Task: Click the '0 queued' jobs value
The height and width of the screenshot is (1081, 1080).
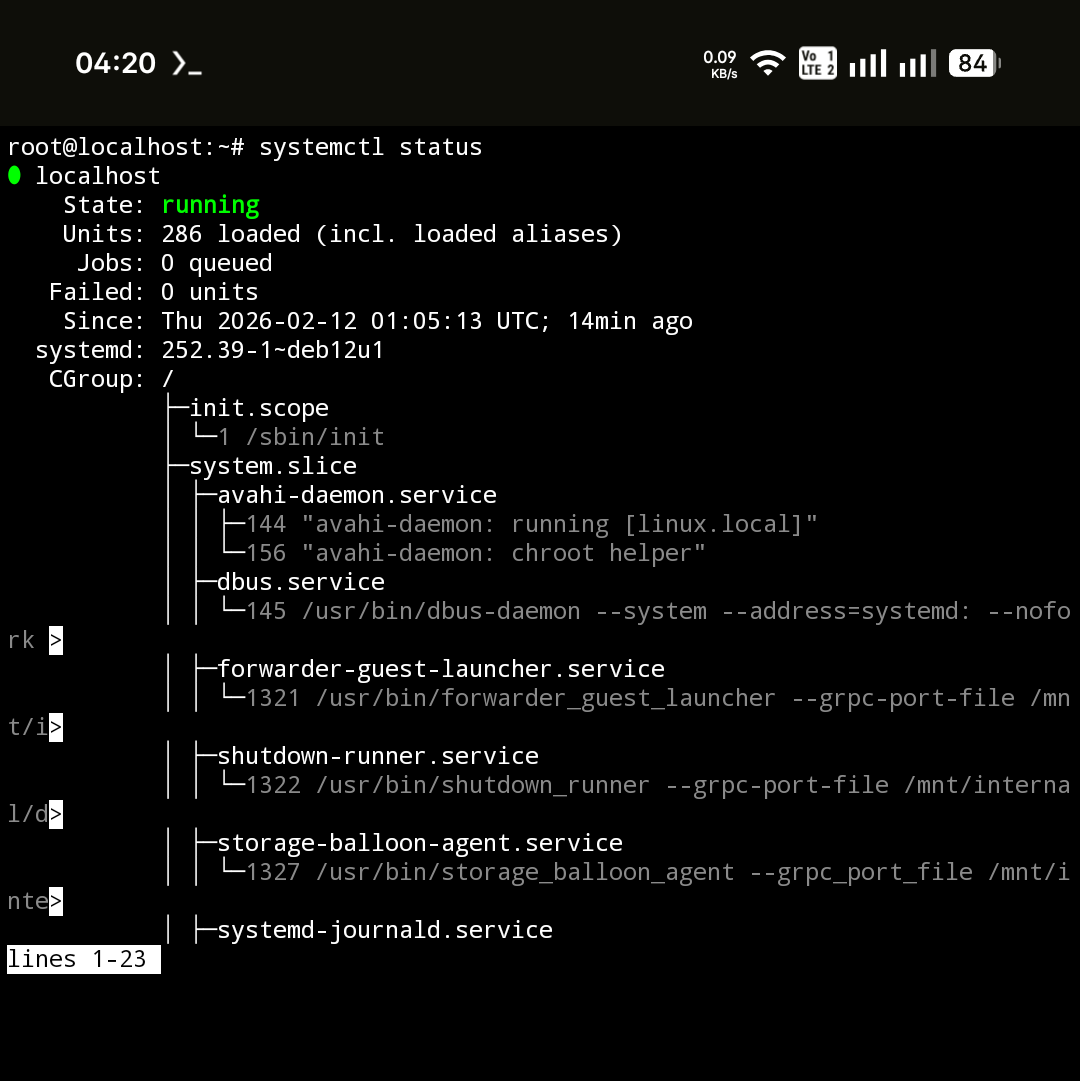Action: coord(216,263)
